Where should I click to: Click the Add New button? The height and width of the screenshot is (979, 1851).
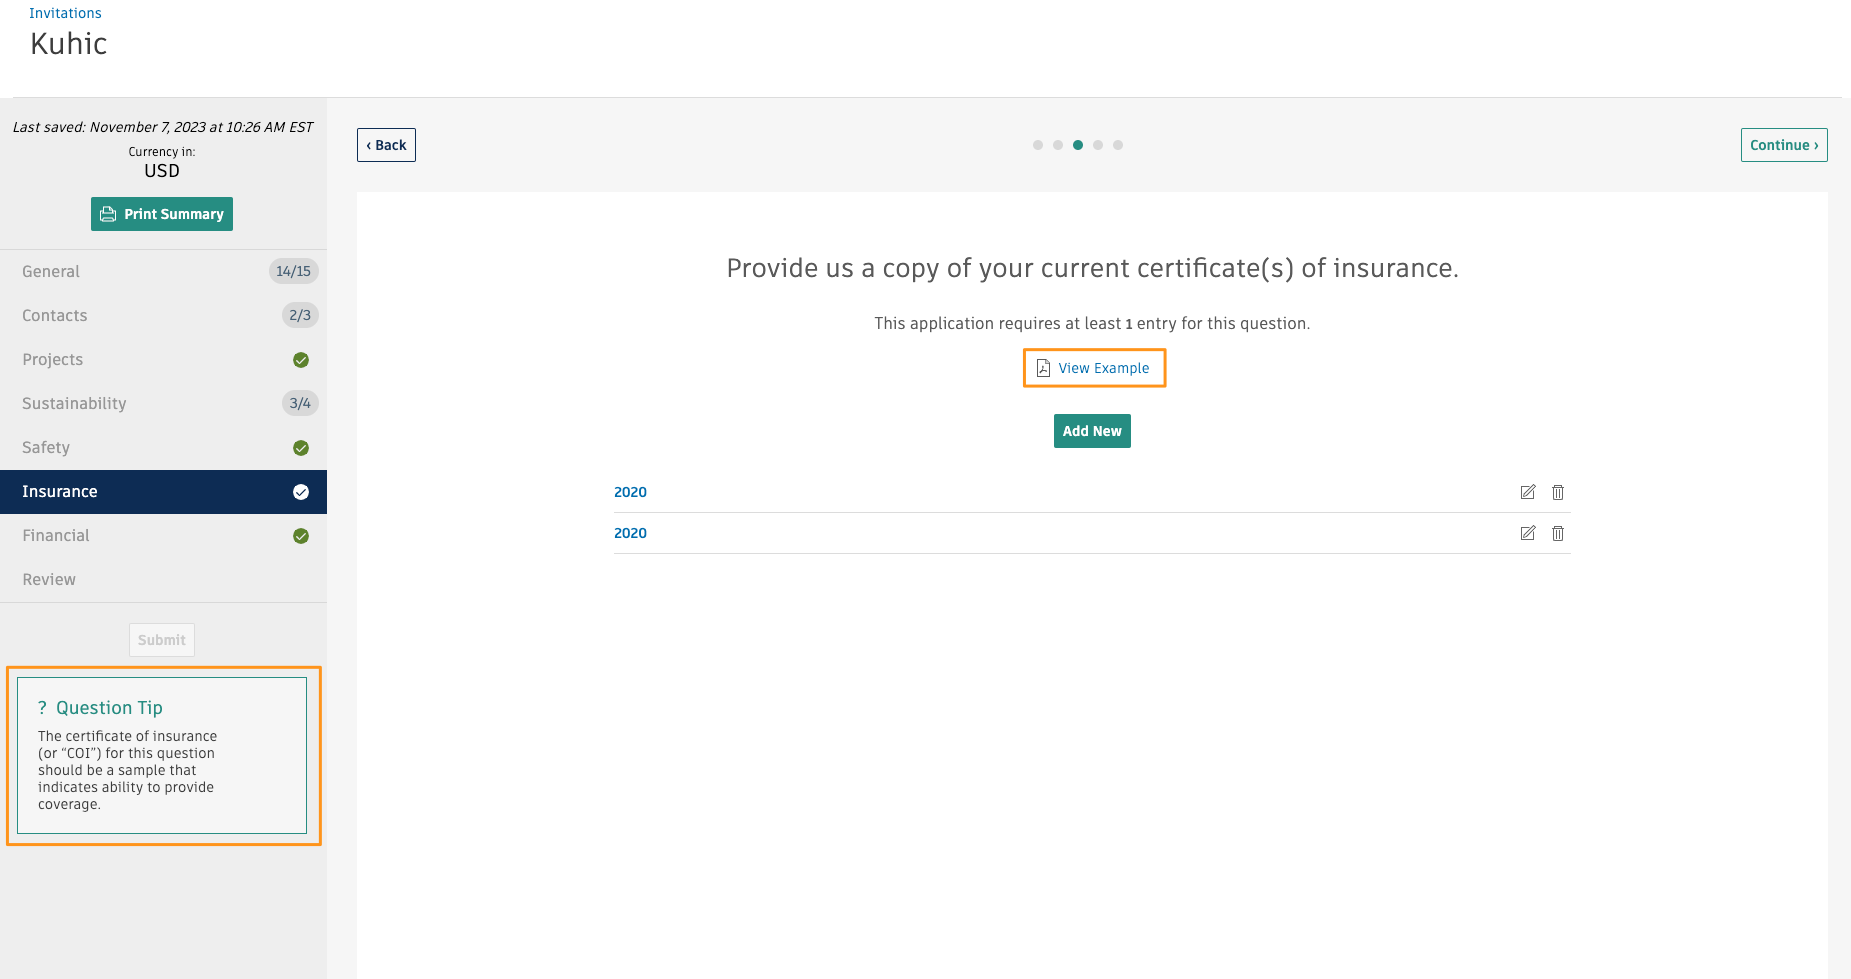(x=1092, y=430)
